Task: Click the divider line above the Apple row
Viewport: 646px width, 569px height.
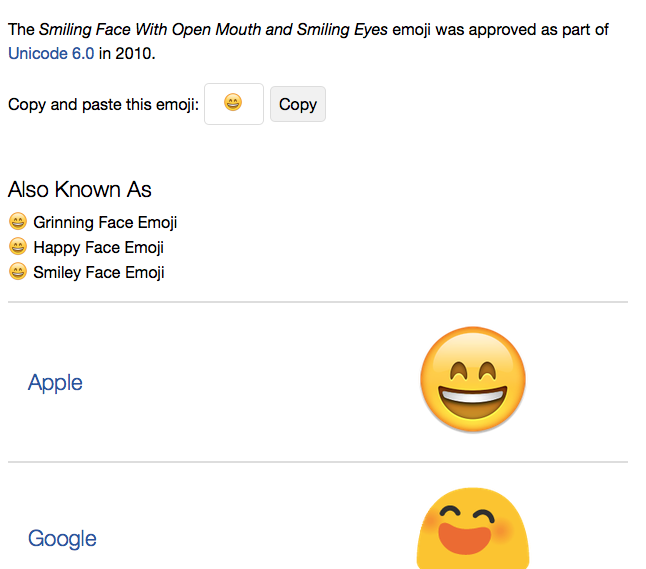Action: [318, 302]
